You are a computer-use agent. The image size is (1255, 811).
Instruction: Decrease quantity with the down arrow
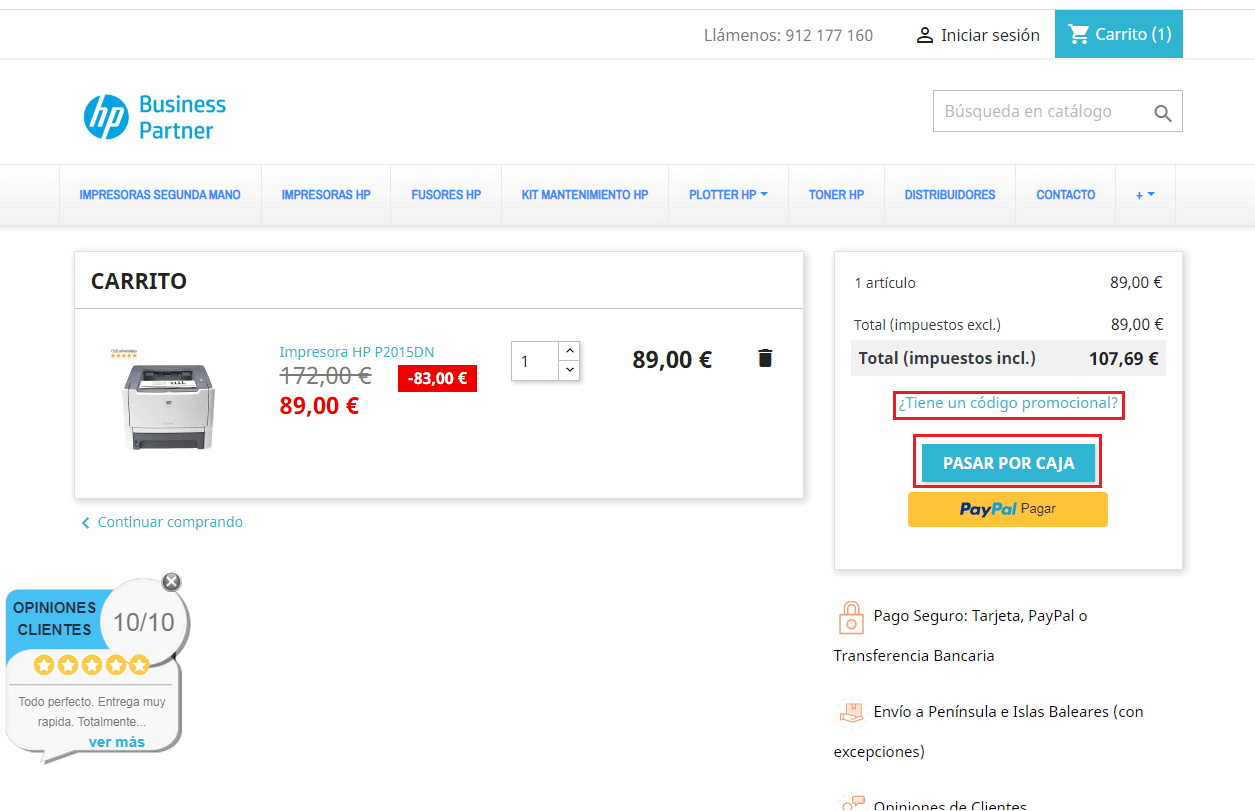(569, 370)
